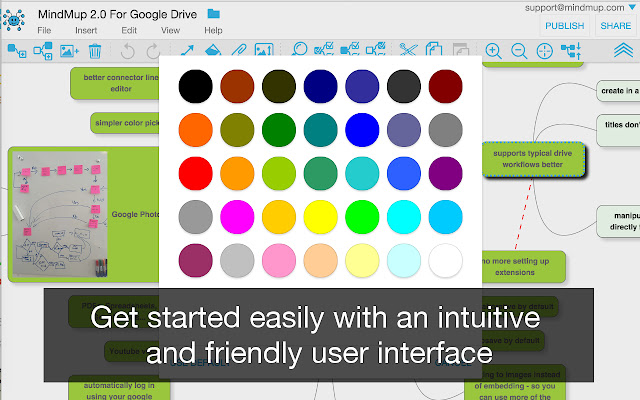Click the center map crosshair icon

pos(545,51)
